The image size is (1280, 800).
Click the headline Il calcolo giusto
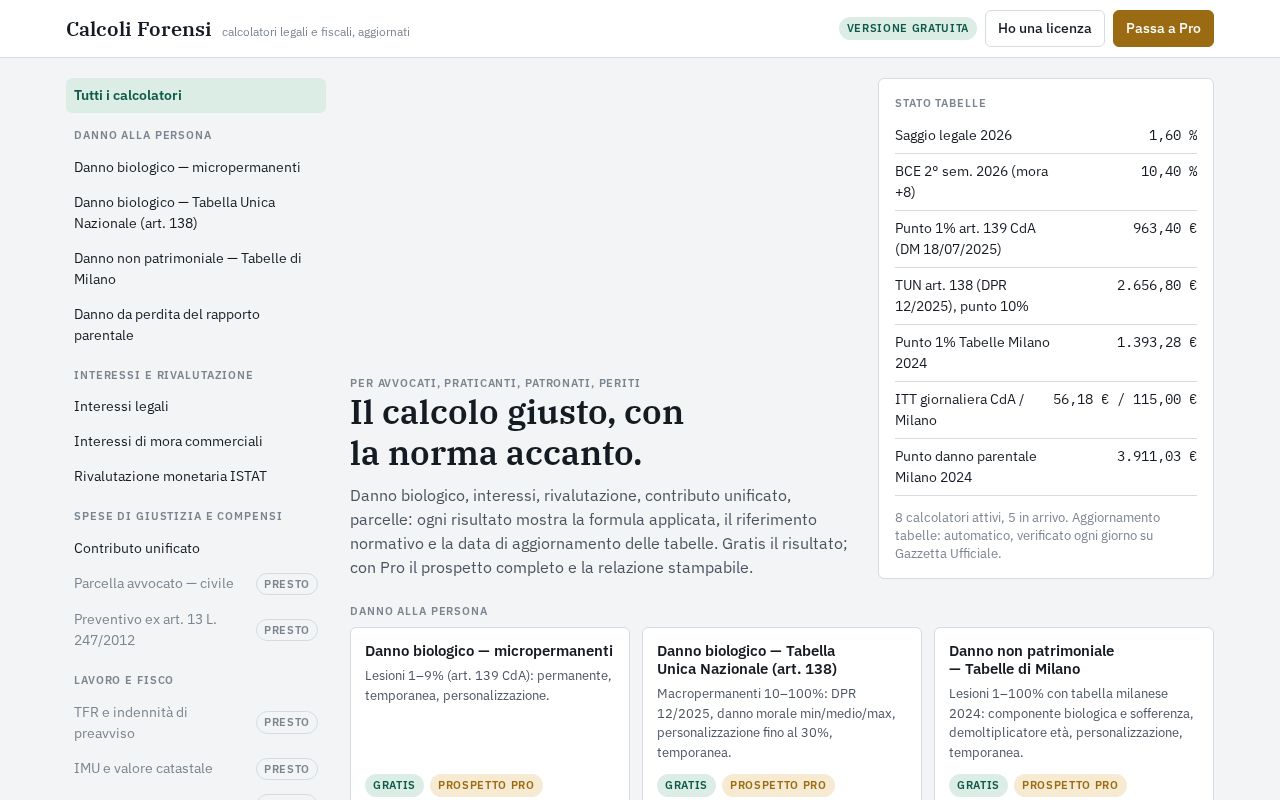(x=517, y=432)
